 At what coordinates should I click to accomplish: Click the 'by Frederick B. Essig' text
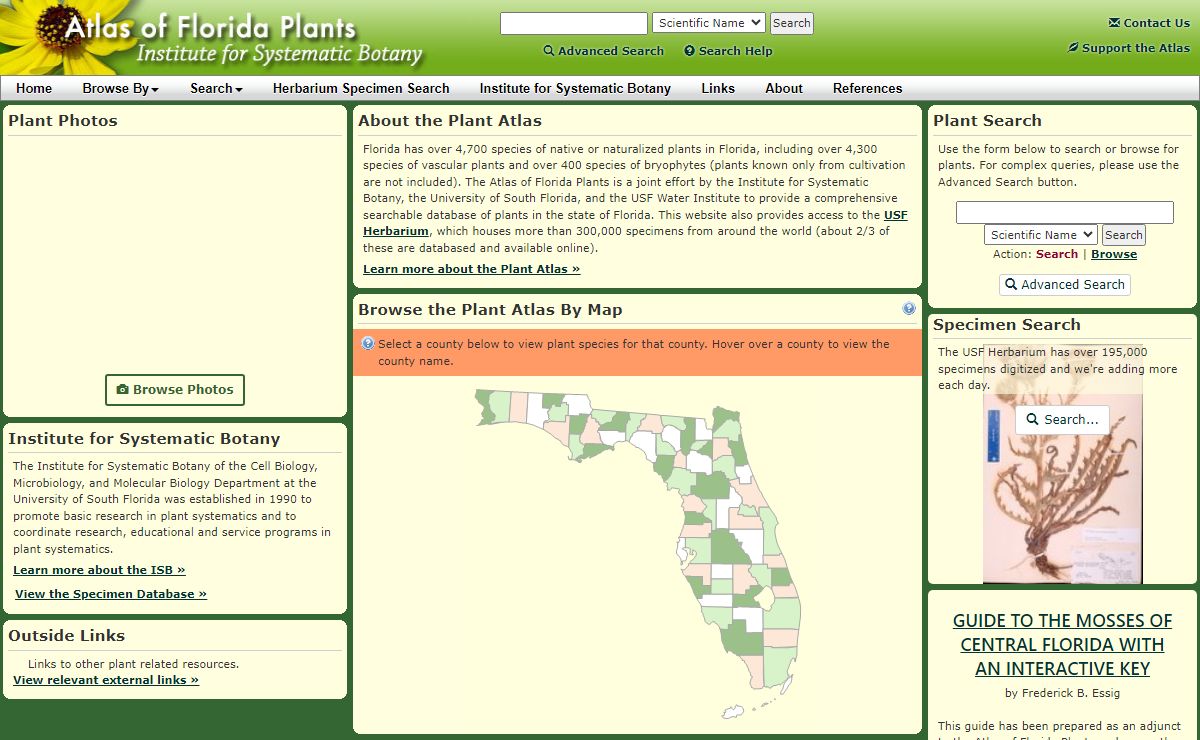coord(1062,693)
